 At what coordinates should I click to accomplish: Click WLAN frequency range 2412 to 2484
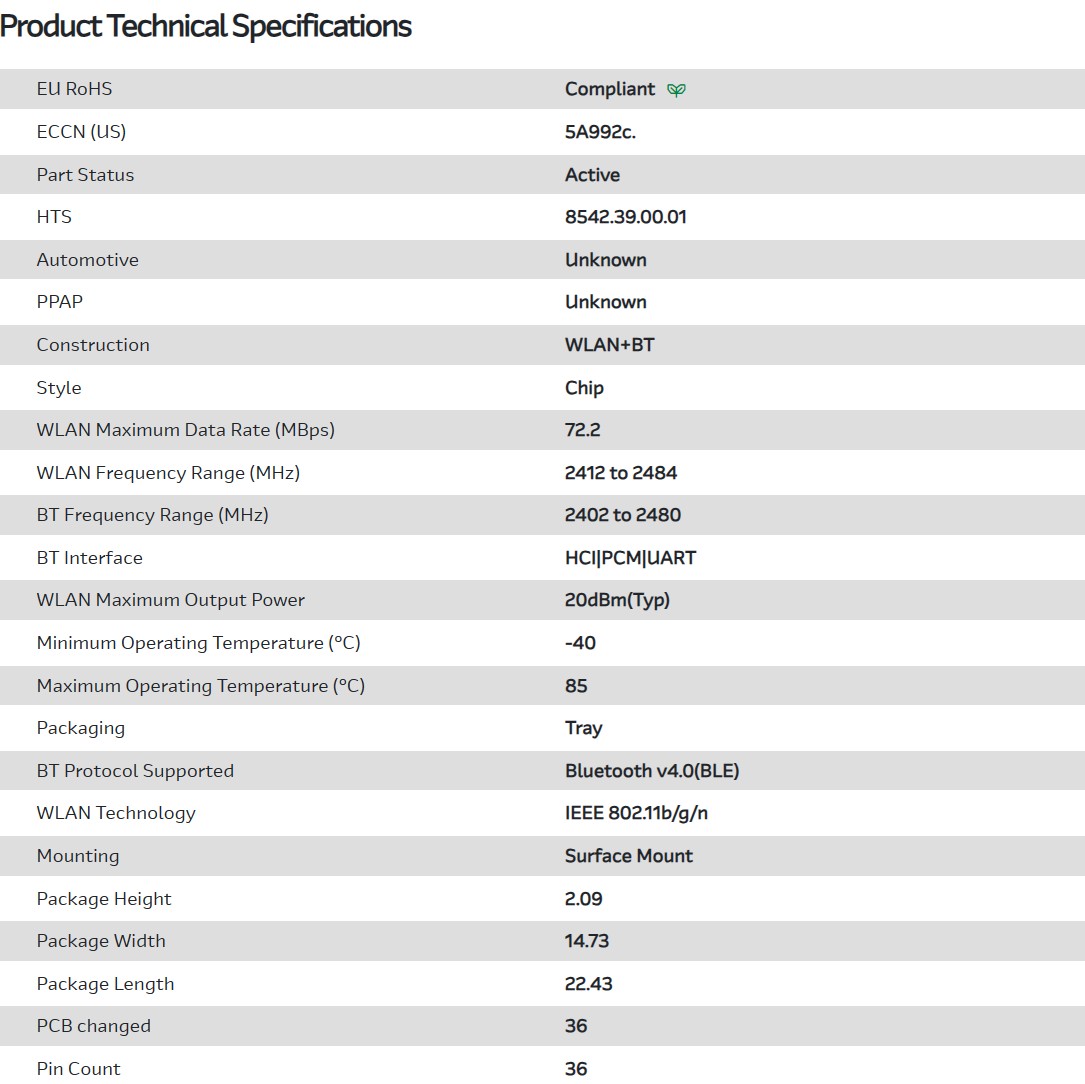[x=621, y=473]
